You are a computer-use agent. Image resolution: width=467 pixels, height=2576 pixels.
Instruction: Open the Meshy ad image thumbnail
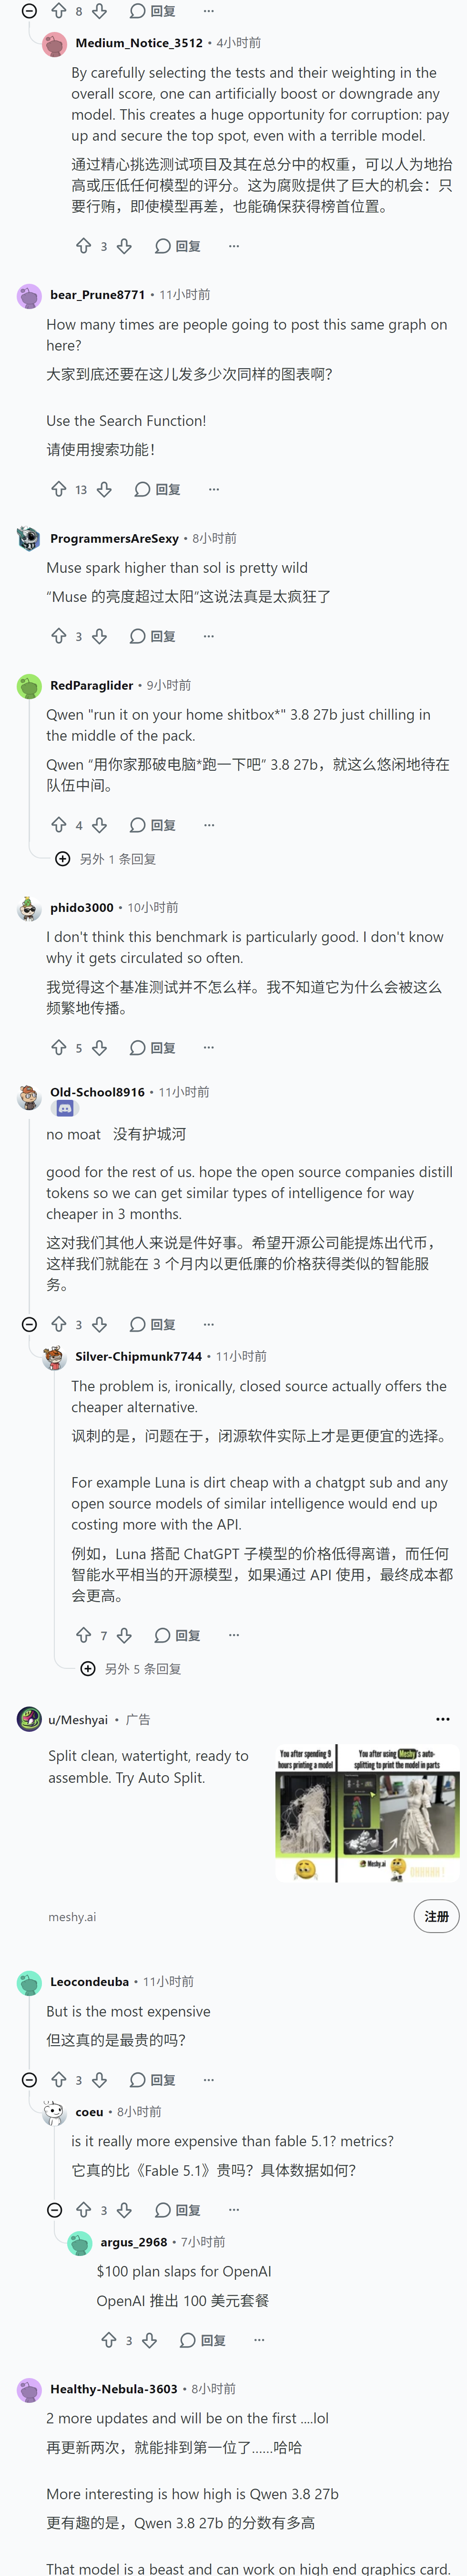(367, 1814)
